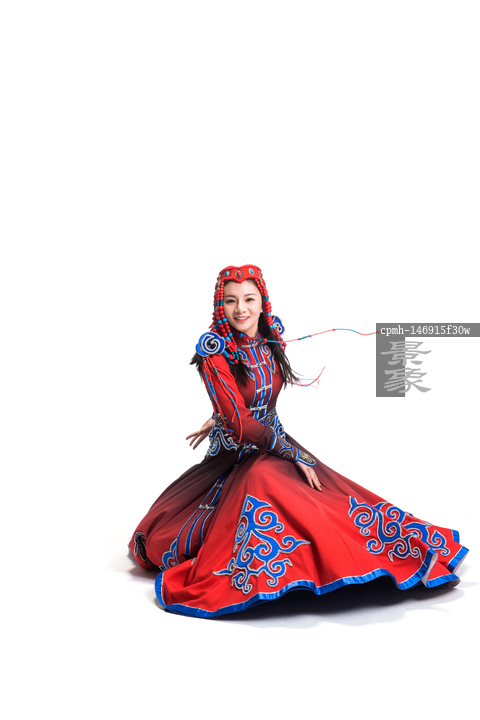Viewport: 480px width, 720px height.
Task: Click the embroidered waist belt
Action: coord(246,434)
